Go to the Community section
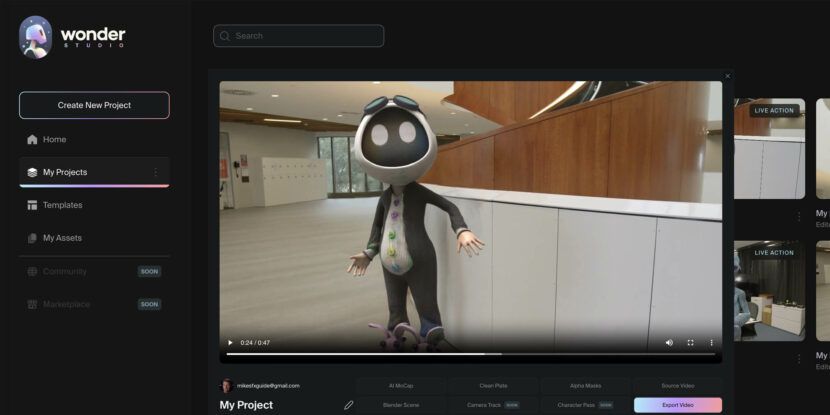This screenshot has height=415, width=830. tap(65, 271)
